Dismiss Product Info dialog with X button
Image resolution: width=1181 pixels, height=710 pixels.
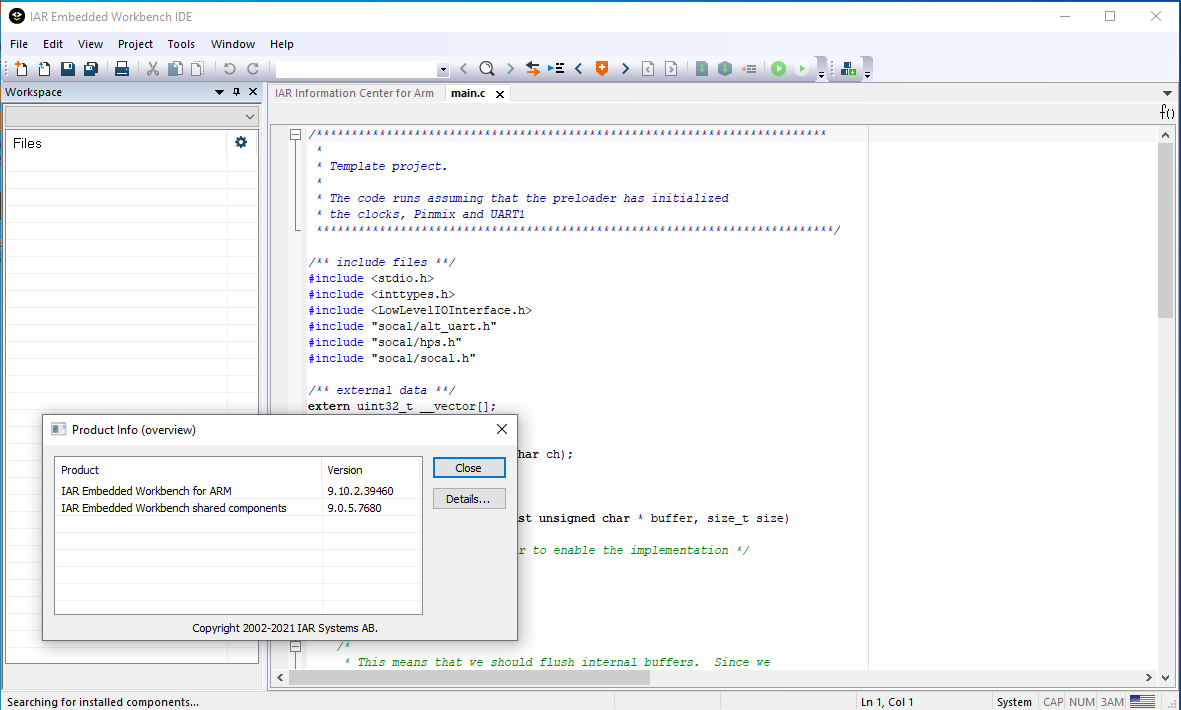[x=502, y=429]
